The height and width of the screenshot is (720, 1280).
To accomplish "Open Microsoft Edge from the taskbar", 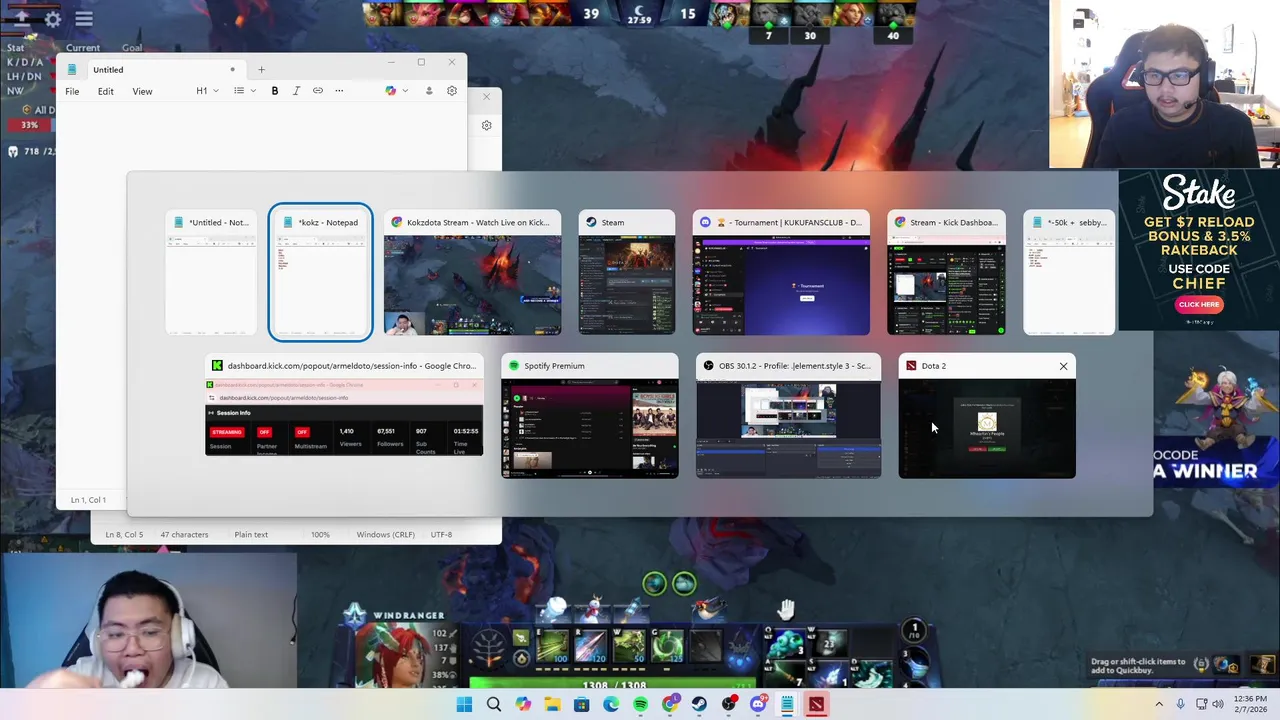I will (611, 704).
